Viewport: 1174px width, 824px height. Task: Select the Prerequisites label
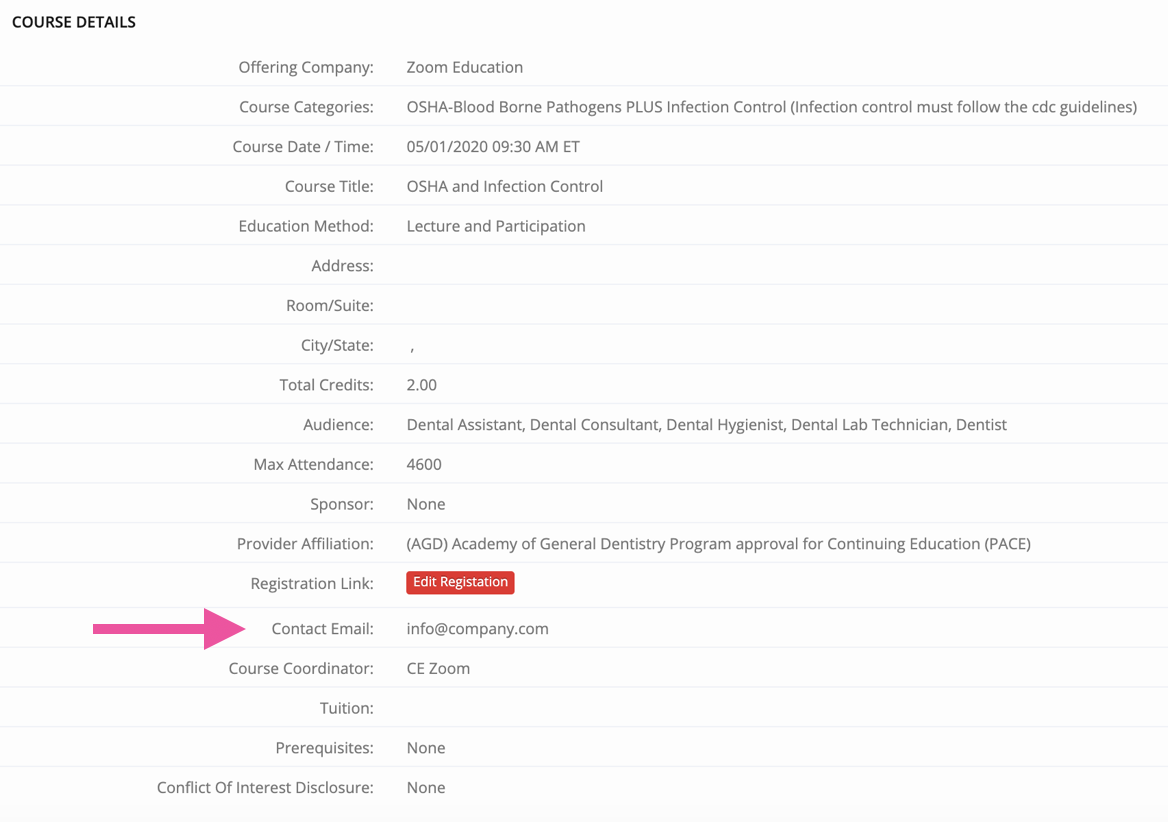(325, 748)
